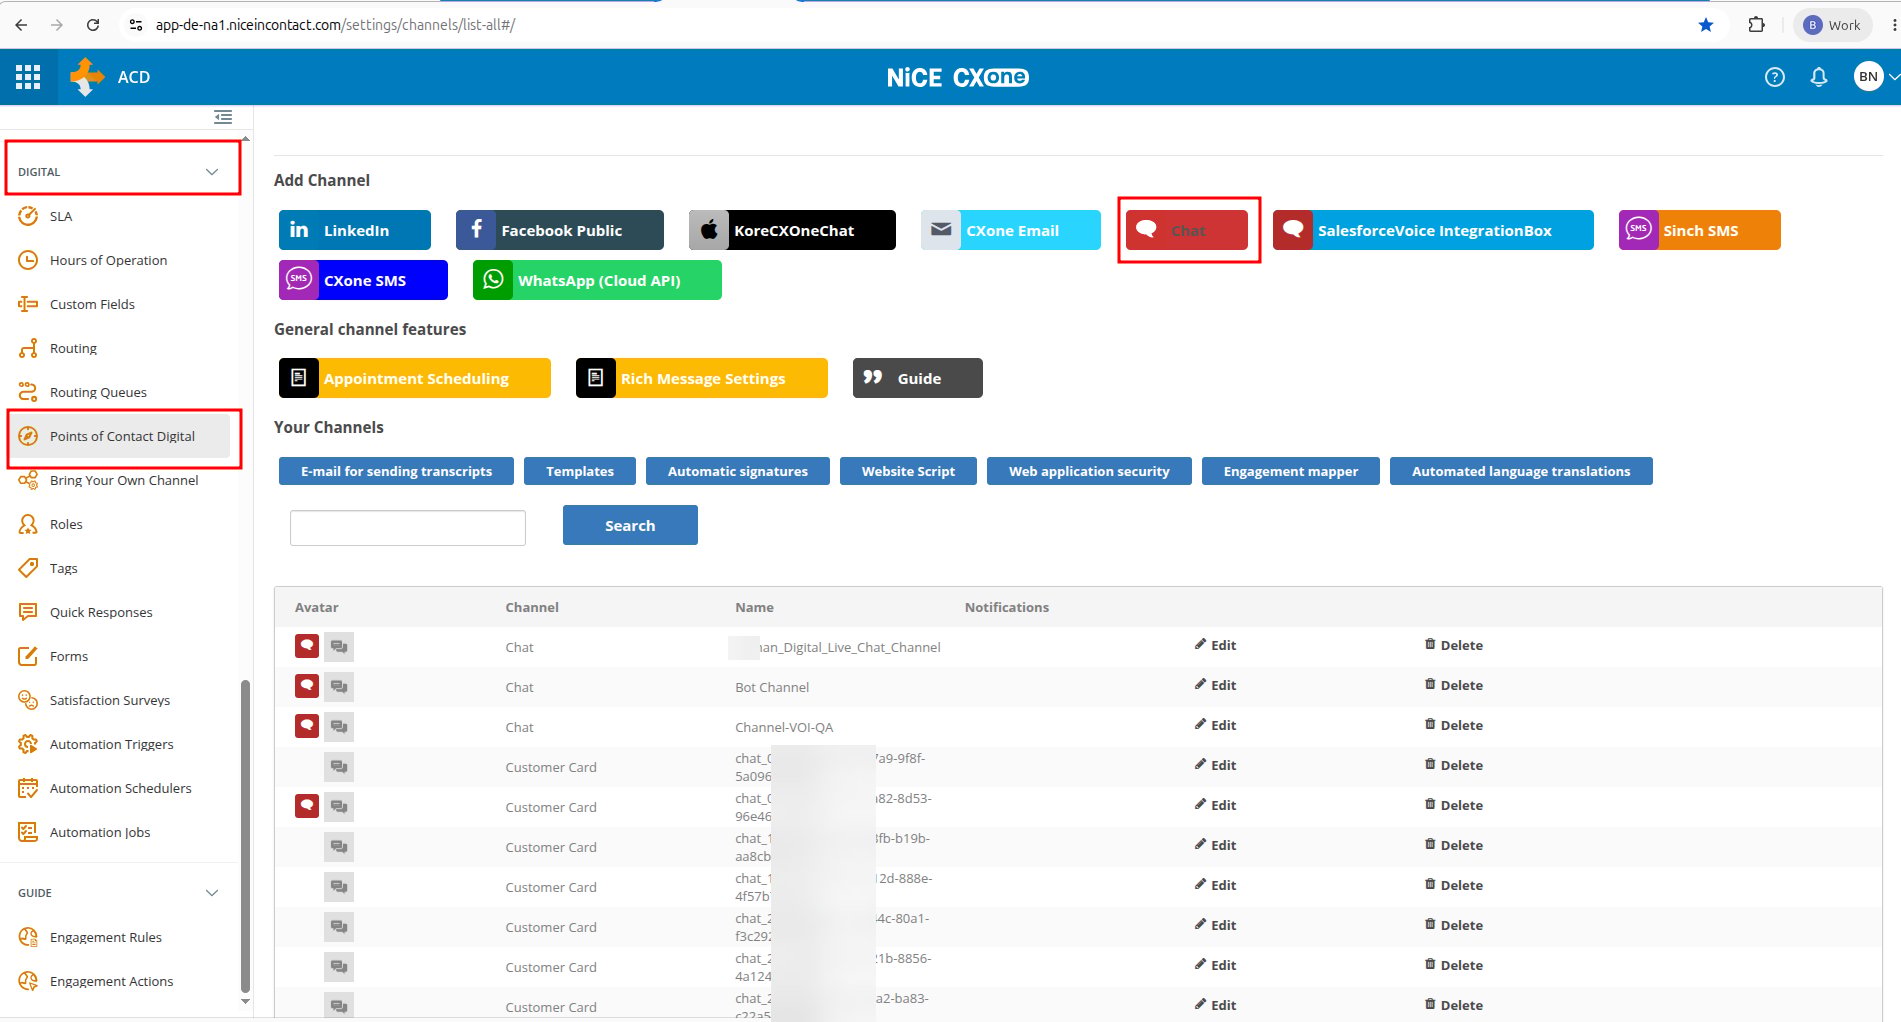Screen dimensions: 1901x1022
Task: Click the ACD application logo icon
Action: pos(87,77)
